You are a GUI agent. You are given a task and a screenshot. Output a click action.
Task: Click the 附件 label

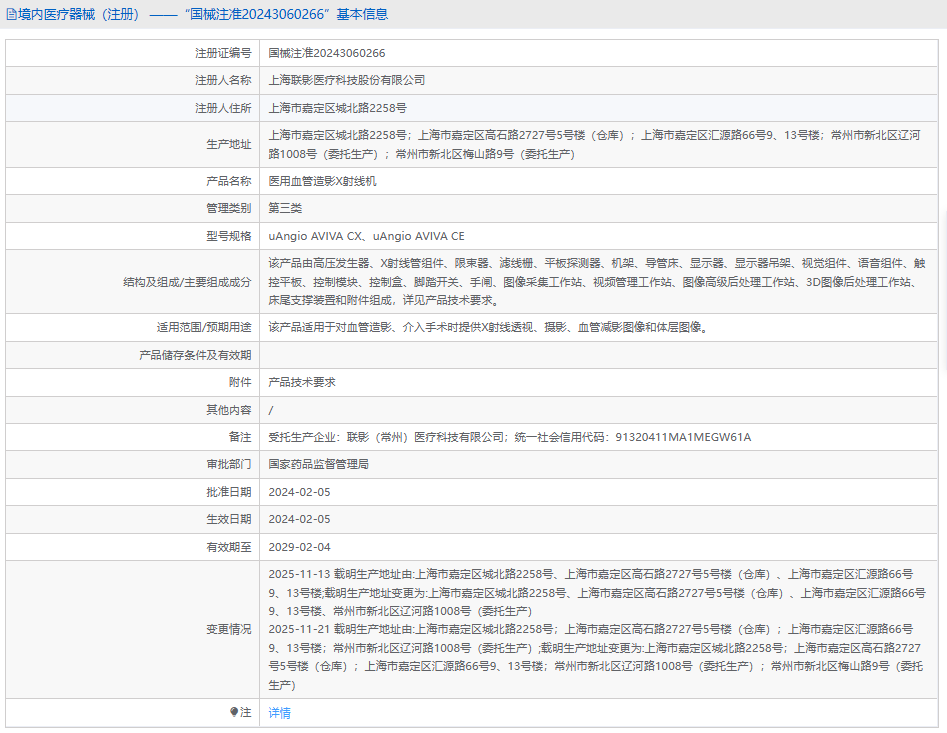point(240,382)
